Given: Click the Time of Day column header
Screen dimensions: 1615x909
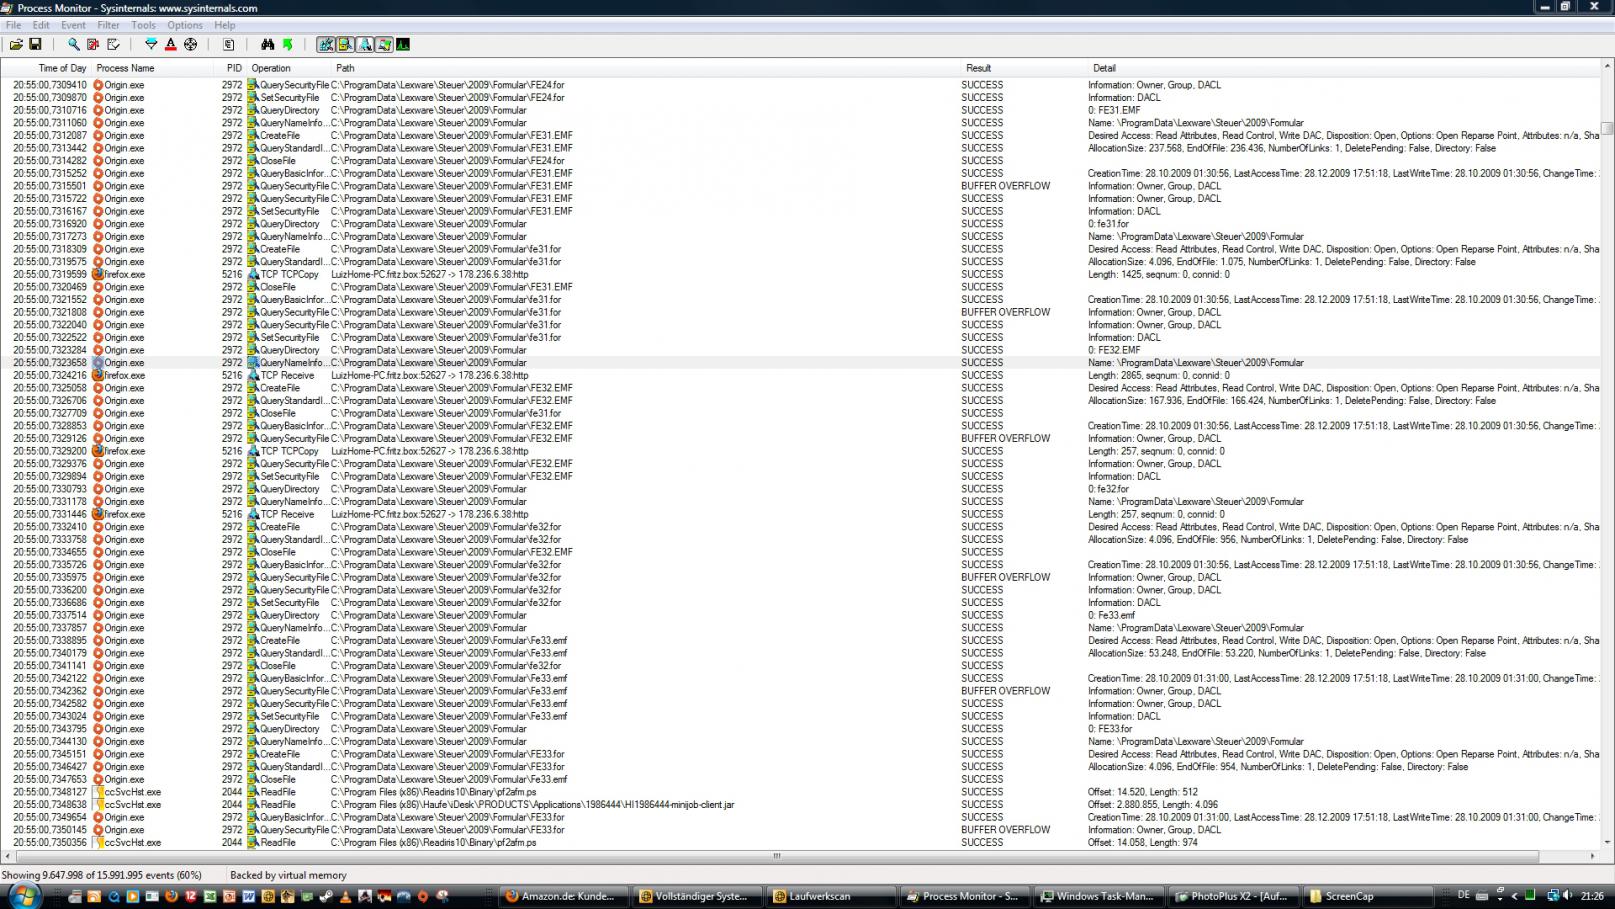Looking at the screenshot, I should tap(47, 68).
